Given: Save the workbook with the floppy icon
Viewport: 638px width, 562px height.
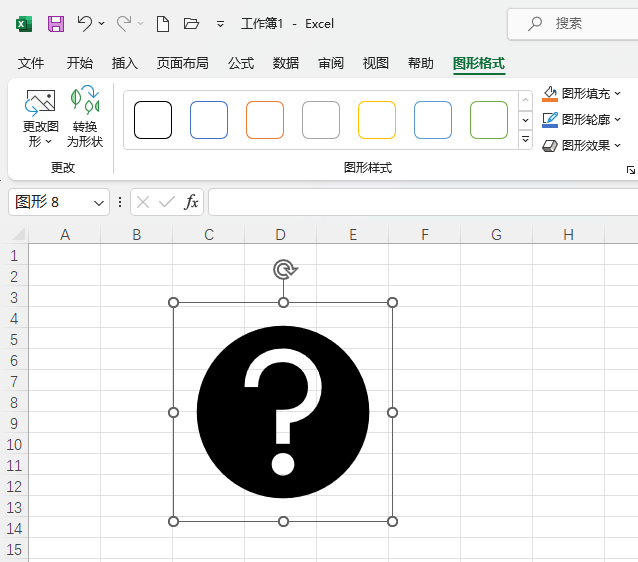Looking at the screenshot, I should (56, 24).
